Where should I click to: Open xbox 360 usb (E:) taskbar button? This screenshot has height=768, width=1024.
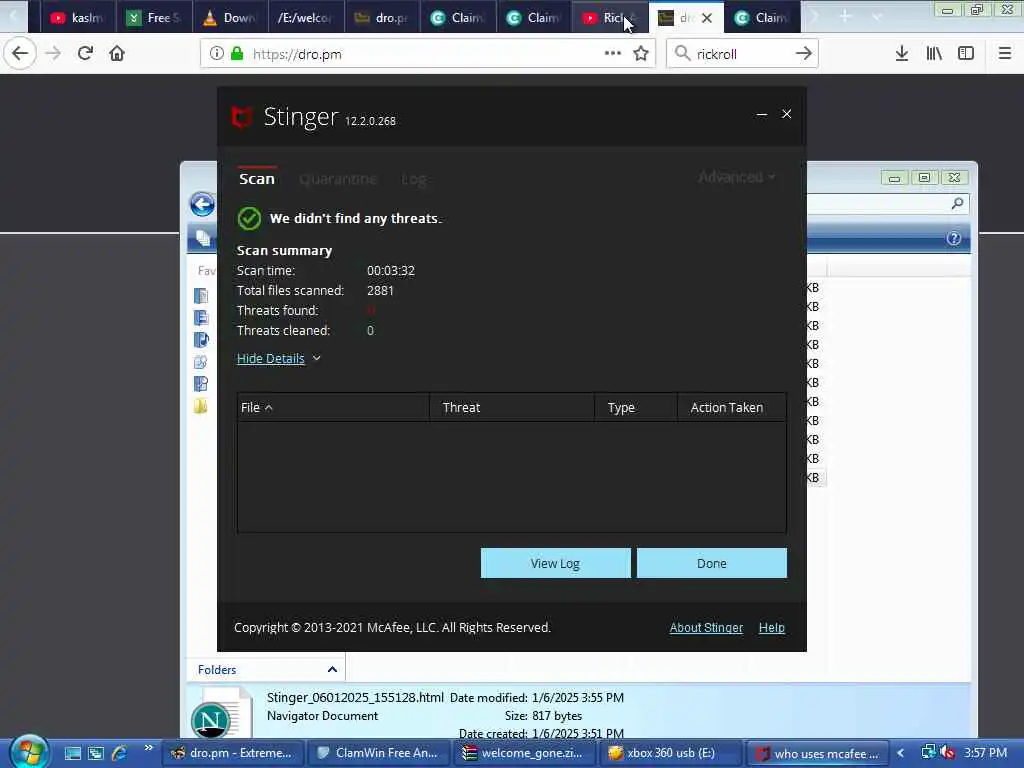coord(671,753)
